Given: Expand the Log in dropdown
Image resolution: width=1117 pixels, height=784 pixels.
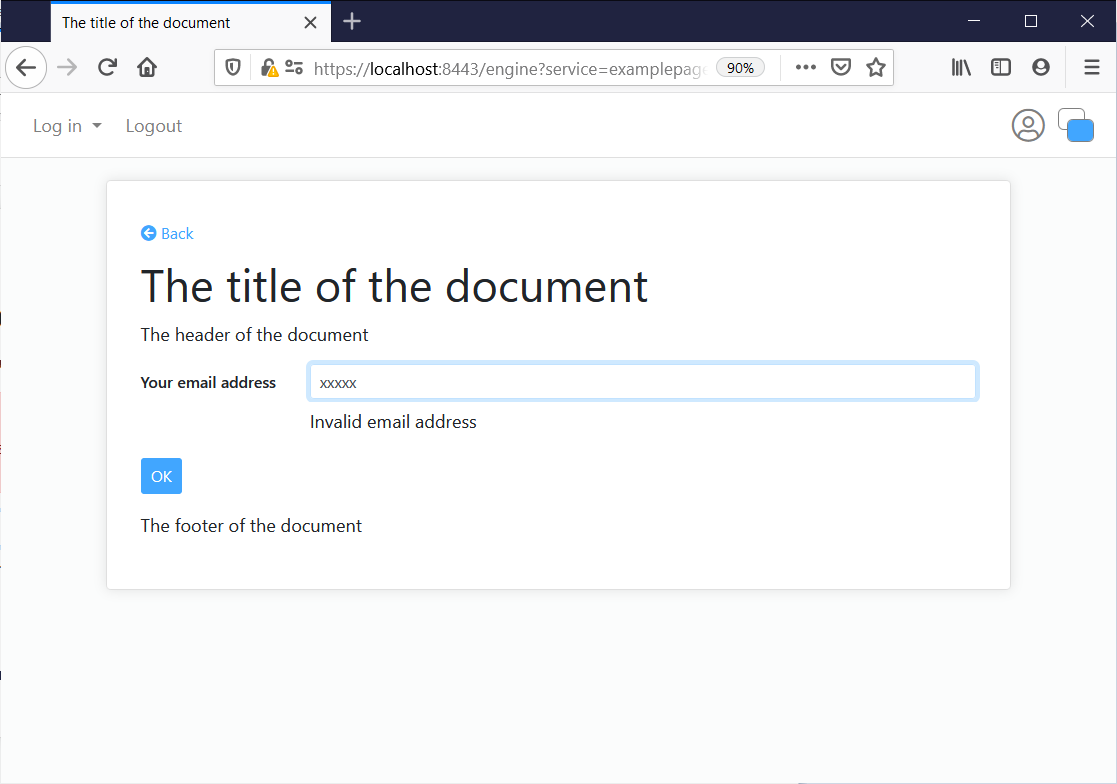Looking at the screenshot, I should coord(67,126).
